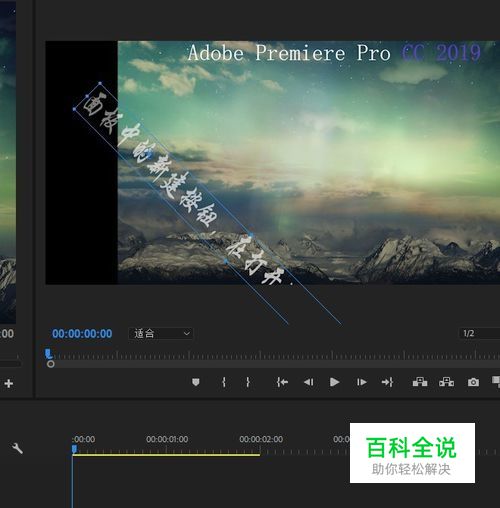Play the program monitor preview

click(x=334, y=382)
